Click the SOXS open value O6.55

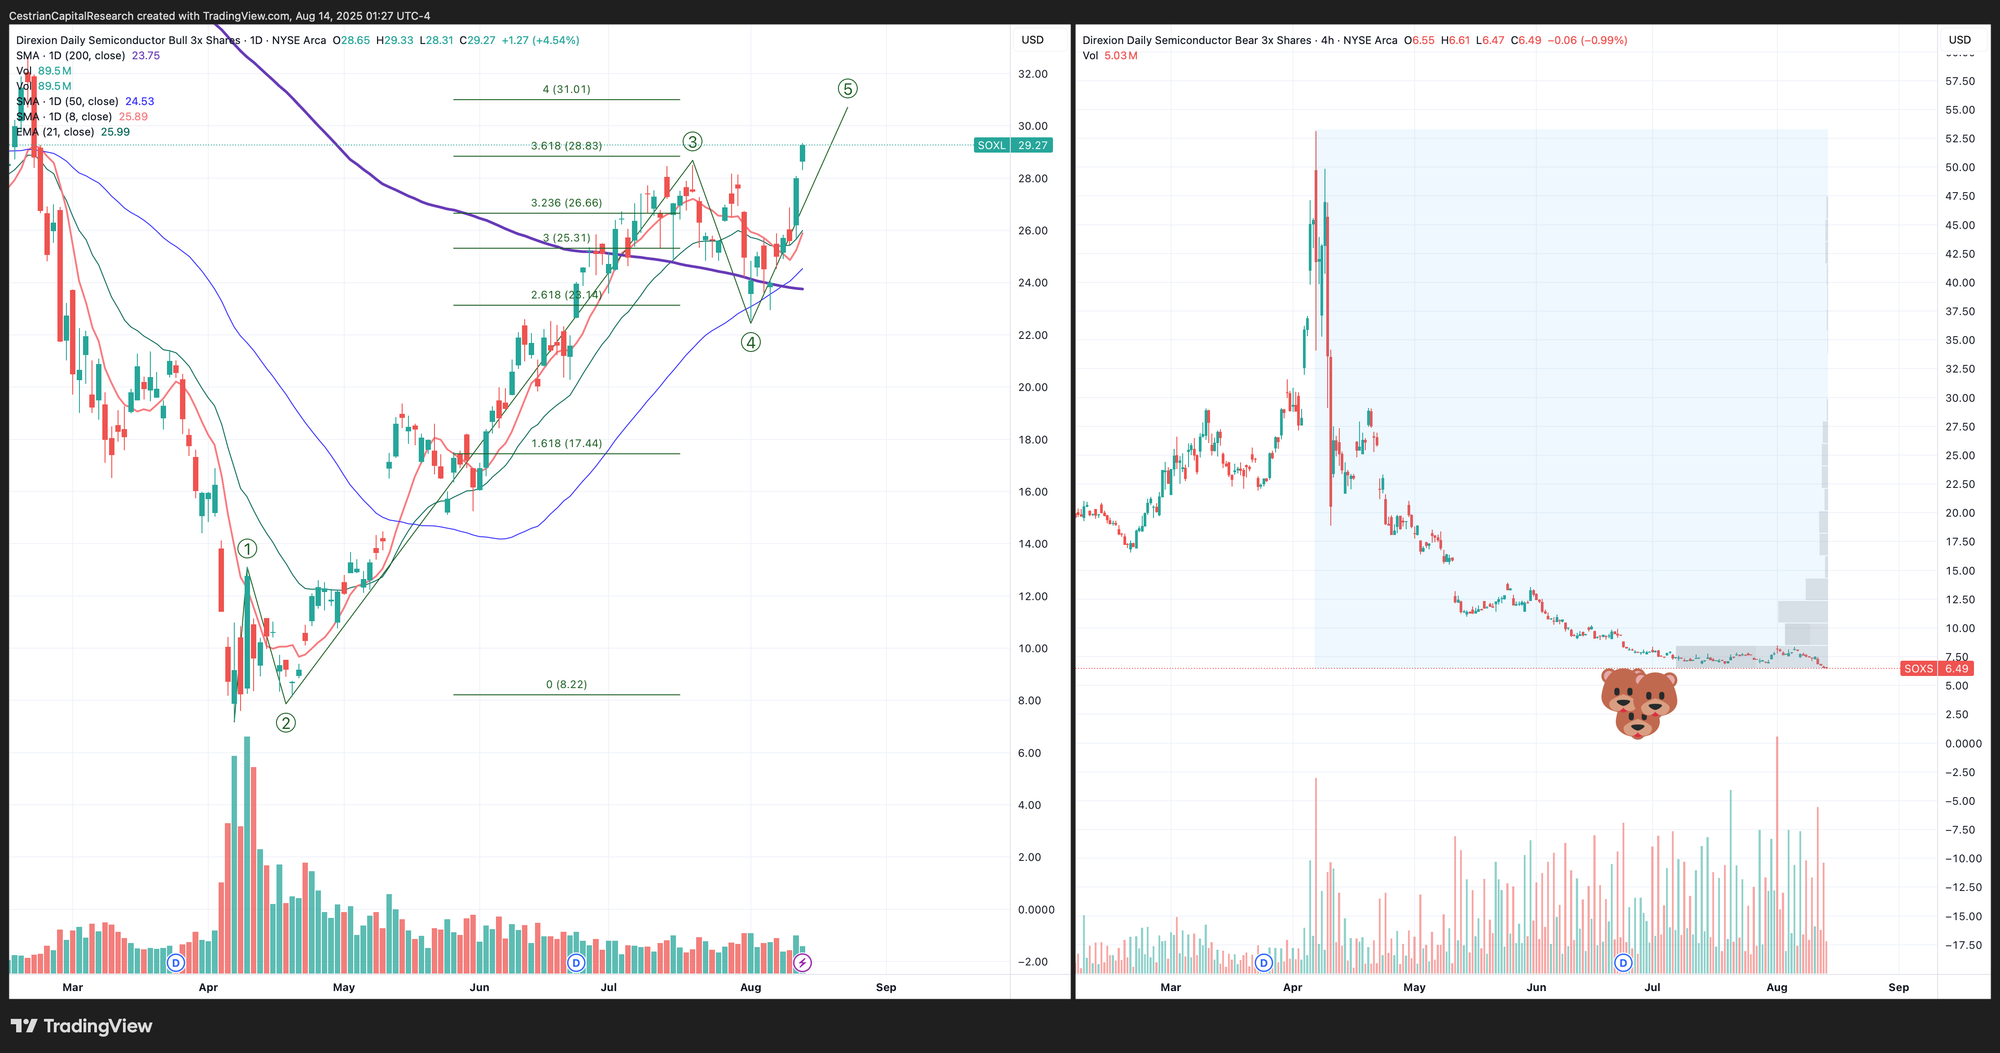(1420, 40)
